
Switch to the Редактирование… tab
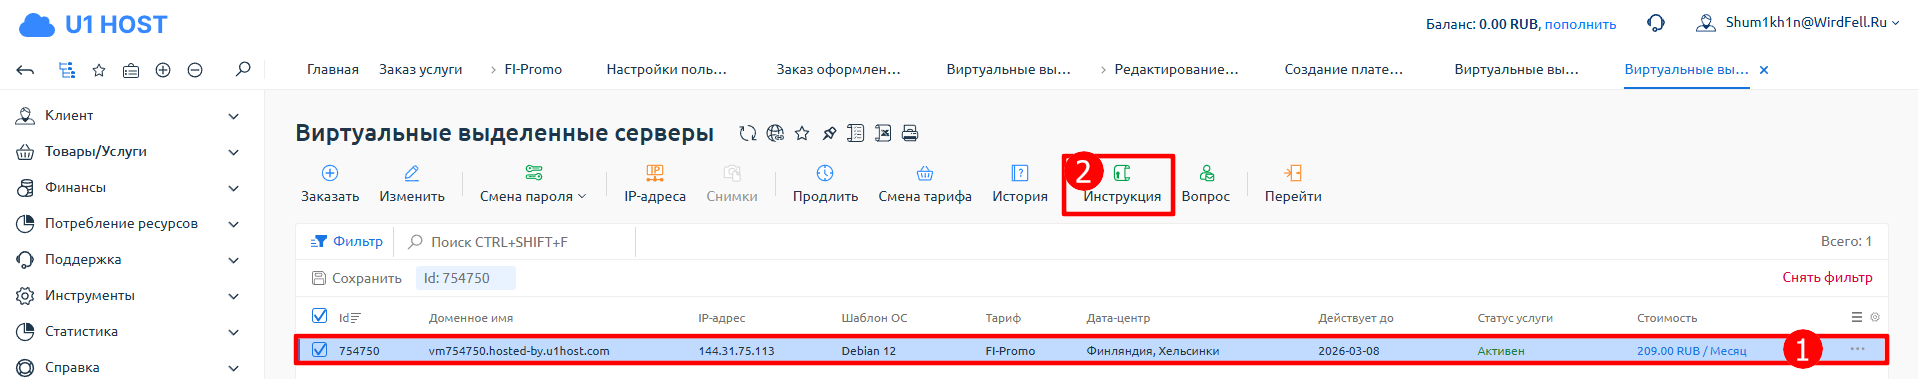1176,69
